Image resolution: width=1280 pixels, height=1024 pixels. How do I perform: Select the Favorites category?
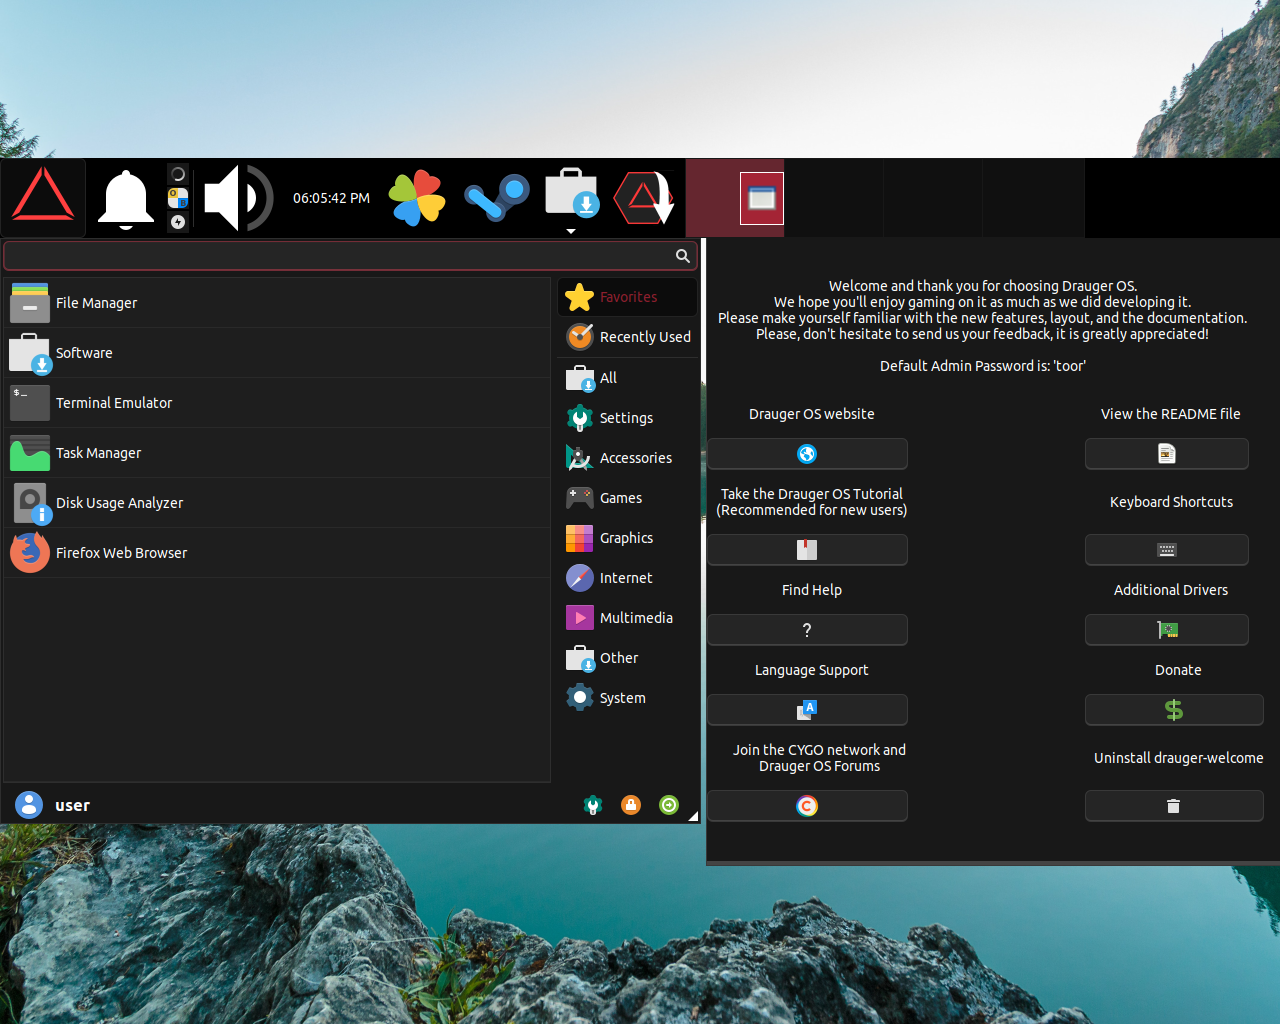click(x=627, y=297)
